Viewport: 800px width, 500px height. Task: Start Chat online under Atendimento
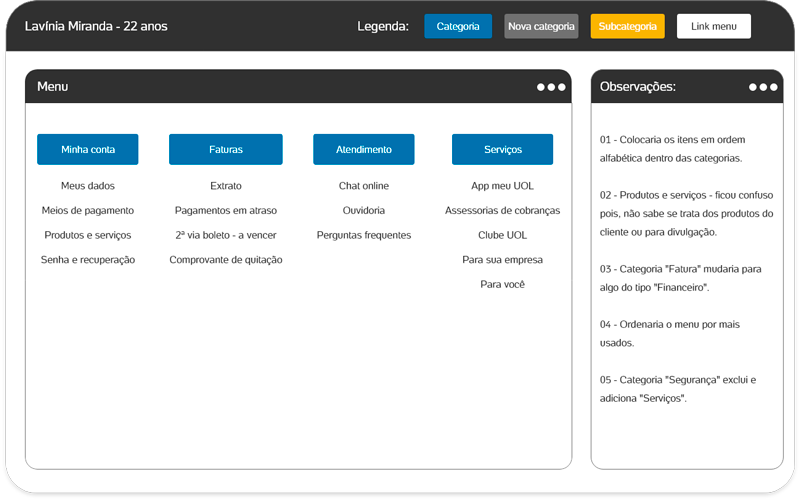point(363,186)
